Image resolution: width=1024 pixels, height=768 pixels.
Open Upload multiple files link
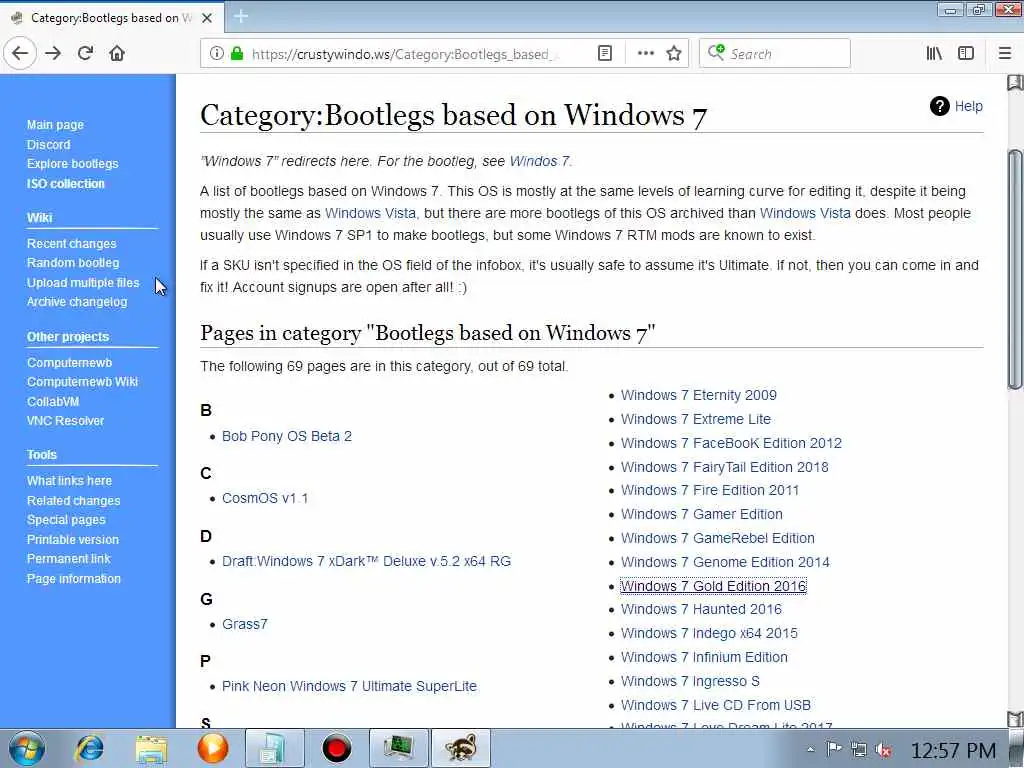tap(83, 283)
